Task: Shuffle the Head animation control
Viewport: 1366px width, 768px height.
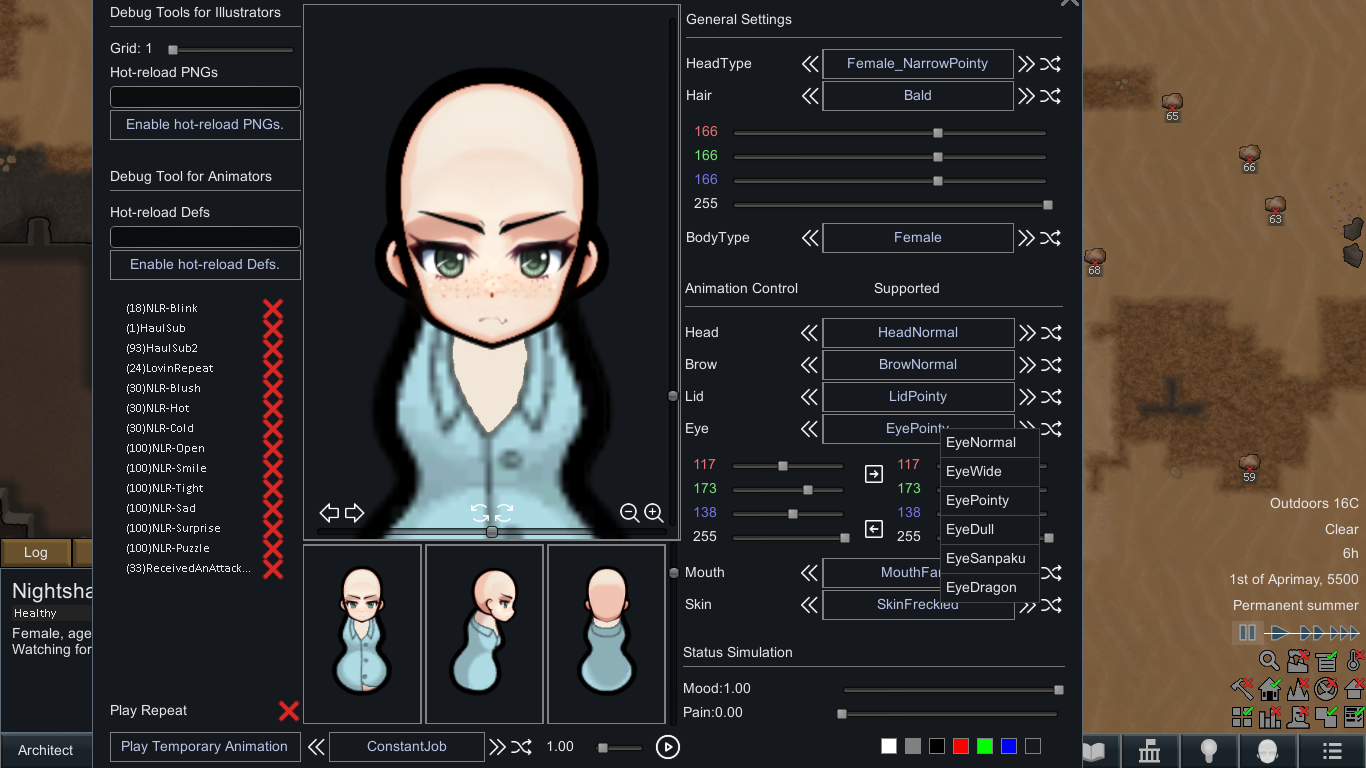Action: 1050,333
